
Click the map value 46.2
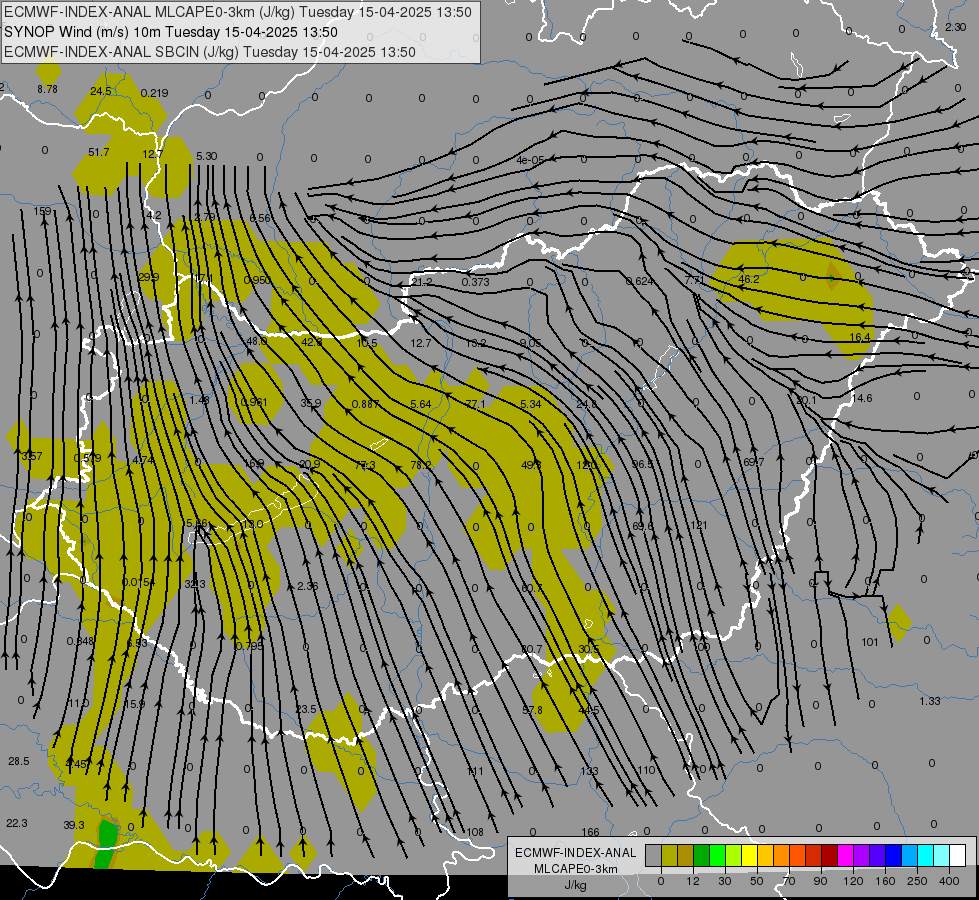pos(749,279)
